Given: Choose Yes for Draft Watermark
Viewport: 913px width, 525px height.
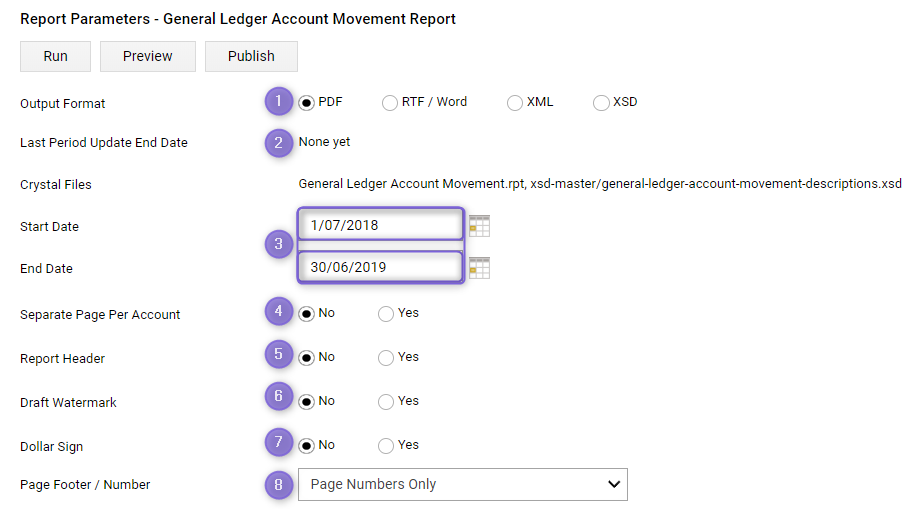Looking at the screenshot, I should pyautogui.click(x=385, y=402).
